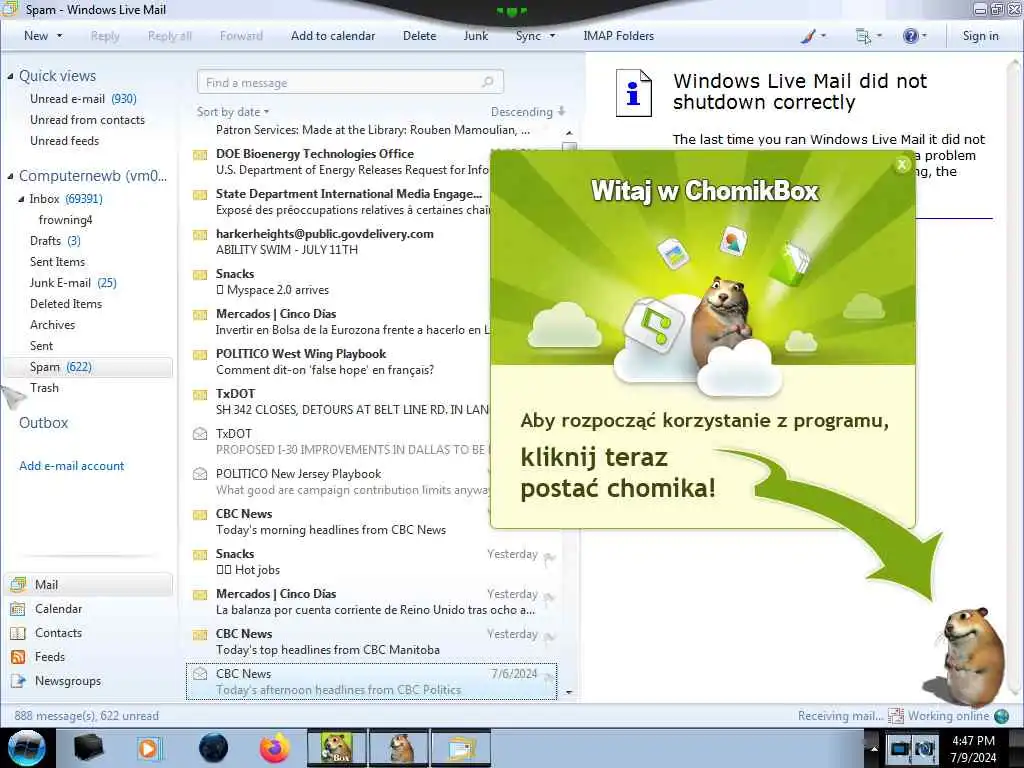Click Add e-mail account link
This screenshot has width=1024, height=768.
(71, 466)
